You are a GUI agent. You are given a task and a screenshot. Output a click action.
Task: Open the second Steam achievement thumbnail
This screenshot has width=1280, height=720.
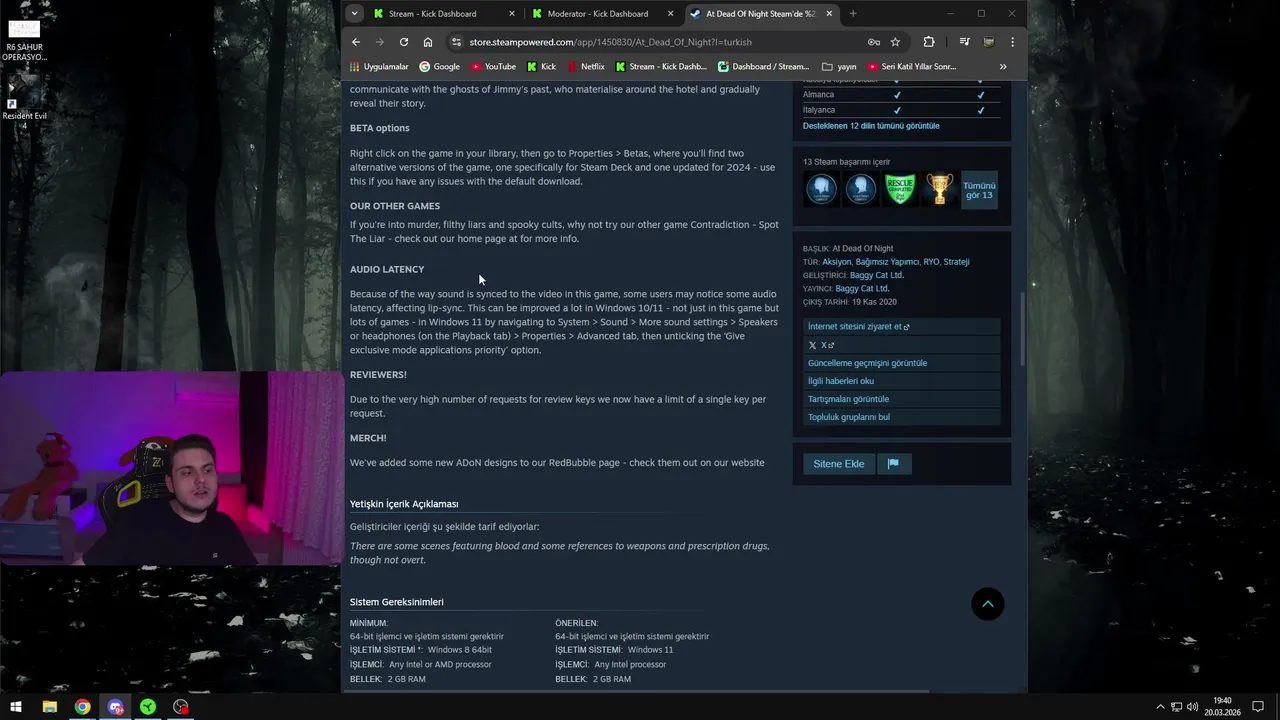coord(861,189)
